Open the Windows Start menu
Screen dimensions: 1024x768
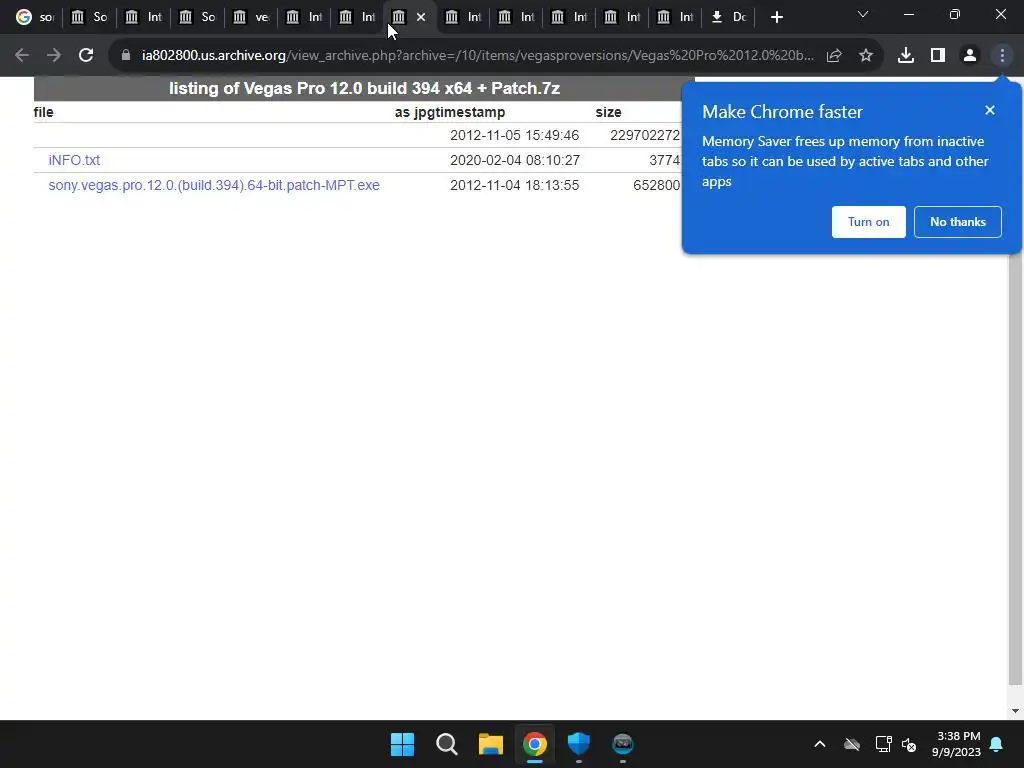pos(402,744)
